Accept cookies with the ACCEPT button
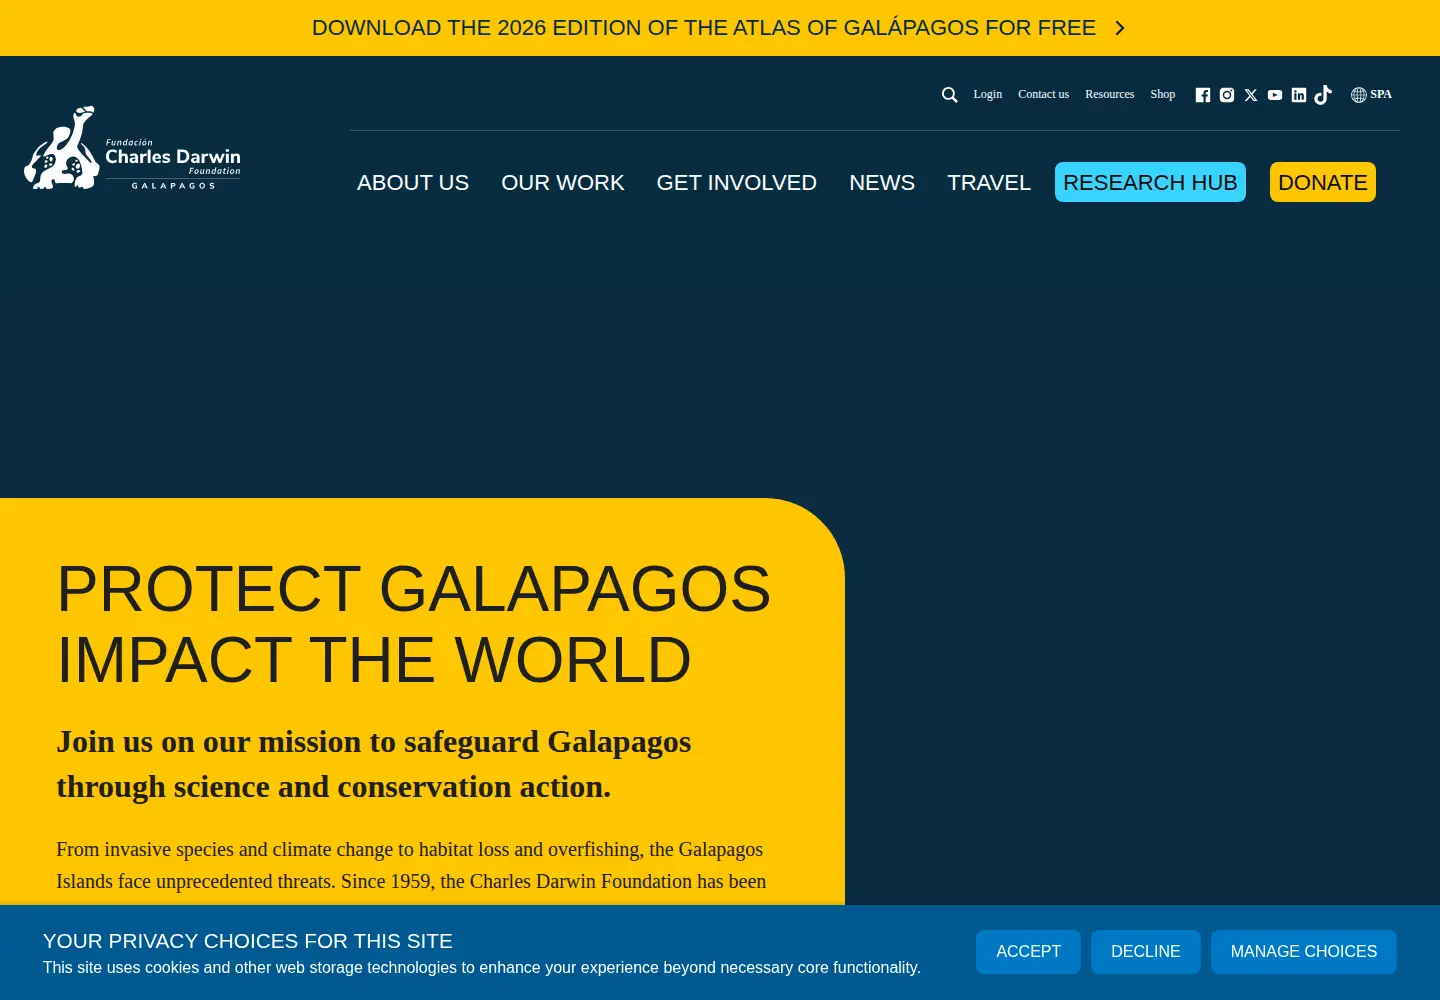The image size is (1440, 1000). click(x=1028, y=952)
